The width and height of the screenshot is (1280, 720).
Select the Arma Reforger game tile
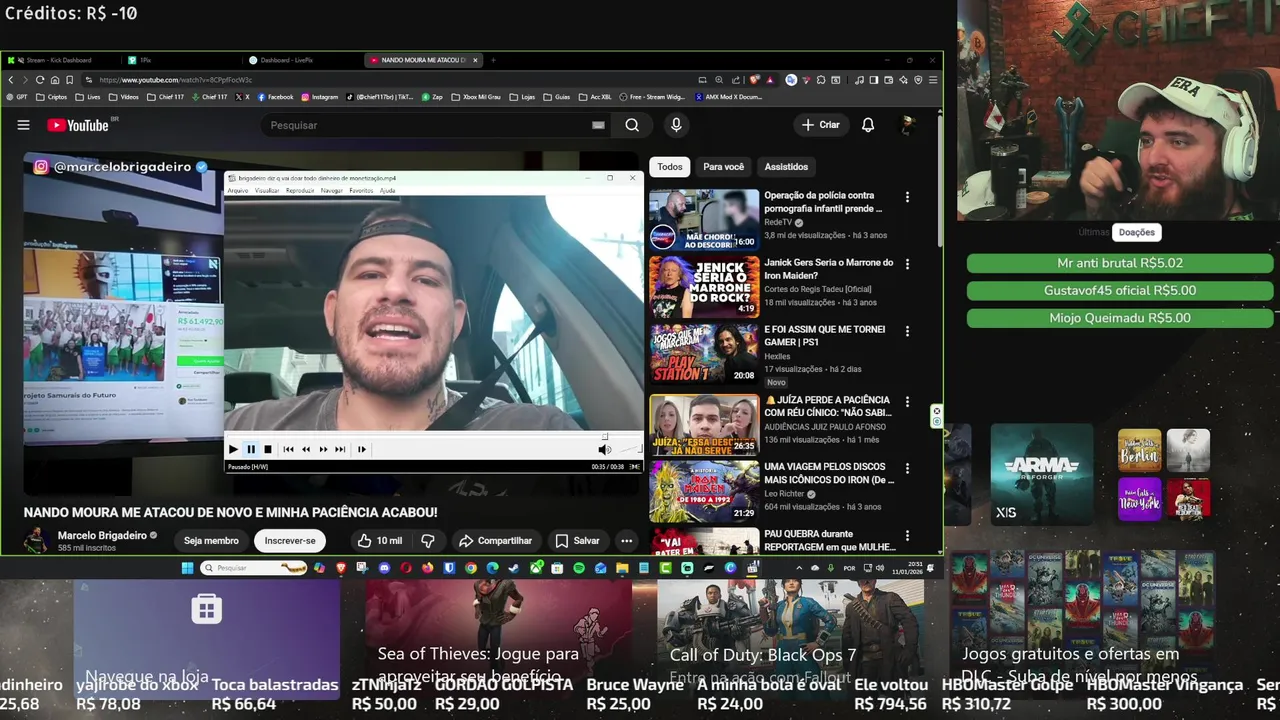[x=1040, y=475]
